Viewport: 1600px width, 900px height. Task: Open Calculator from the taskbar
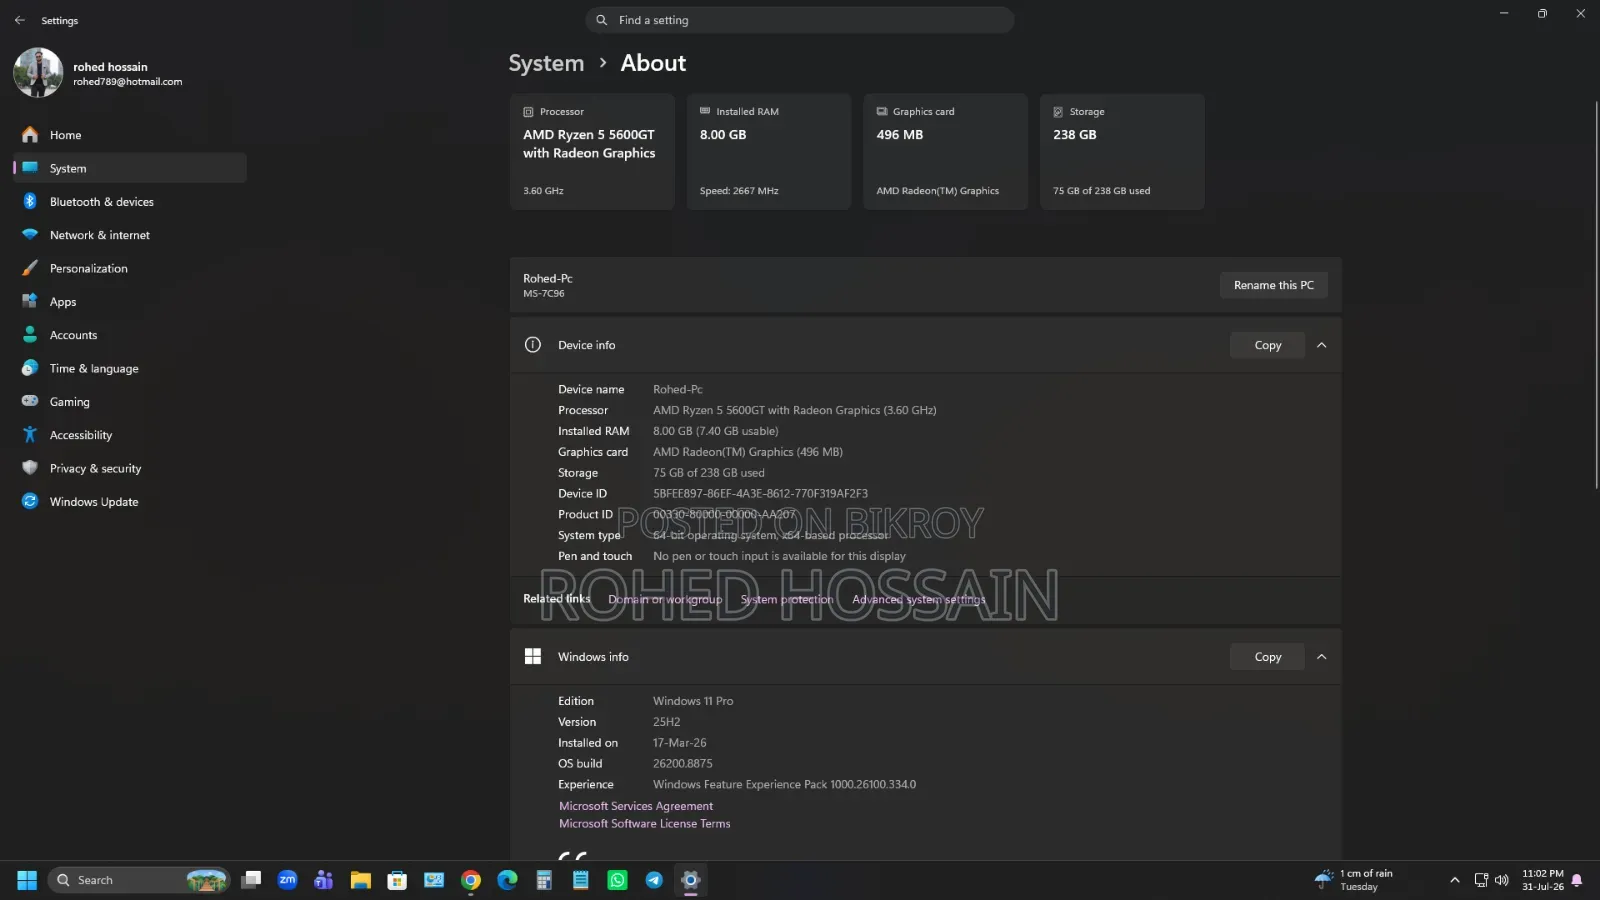[x=544, y=880]
